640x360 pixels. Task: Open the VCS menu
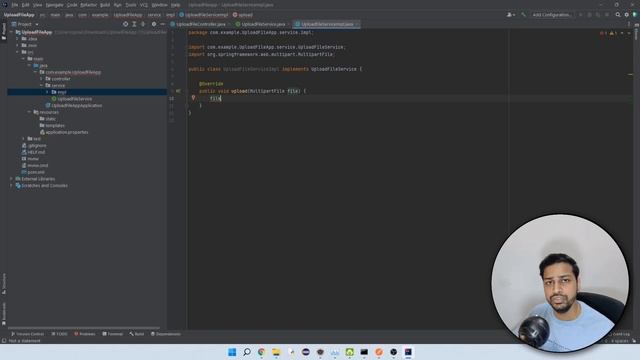pos(144,5)
